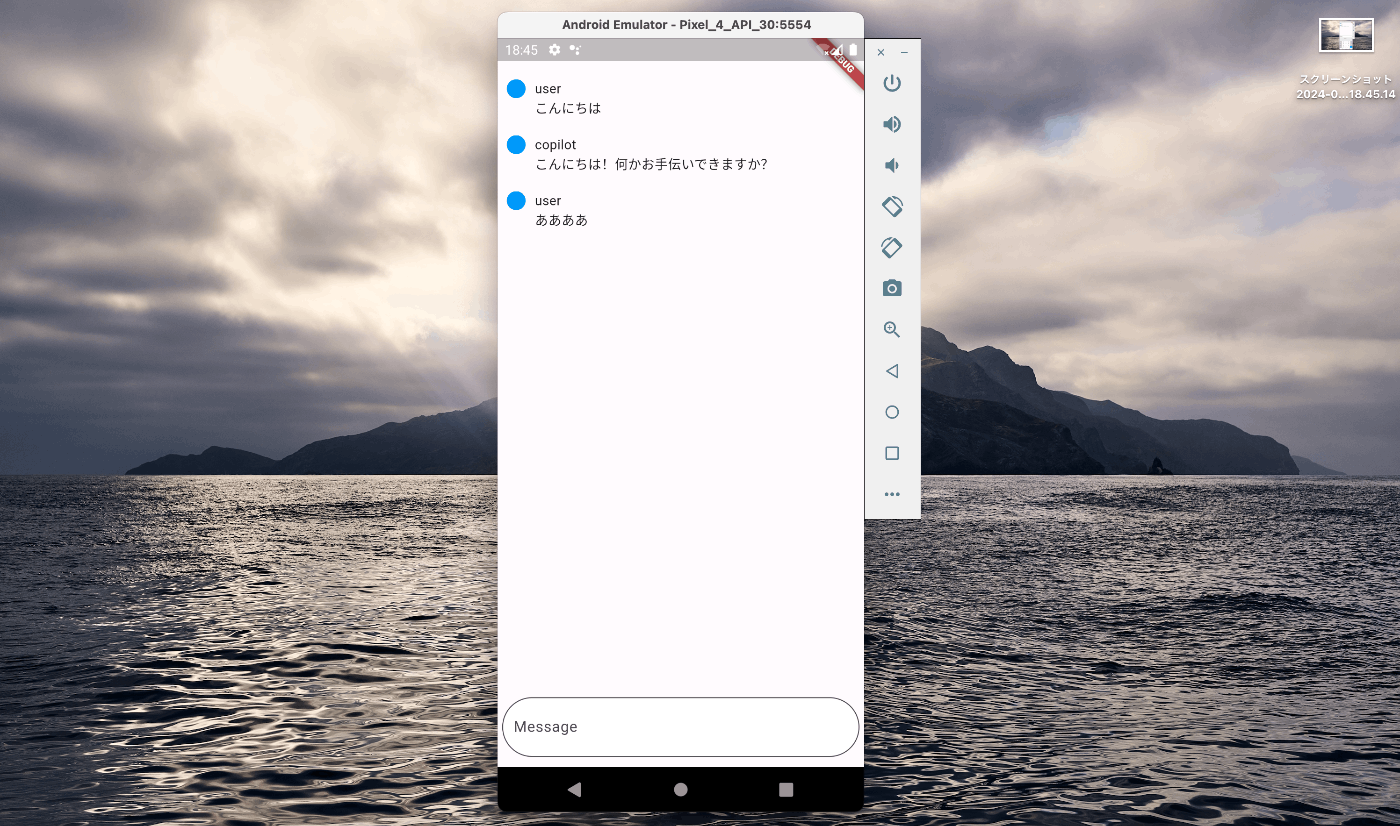Raise volume with the volume up icon
Screen dimensions: 1400x826
(892, 124)
